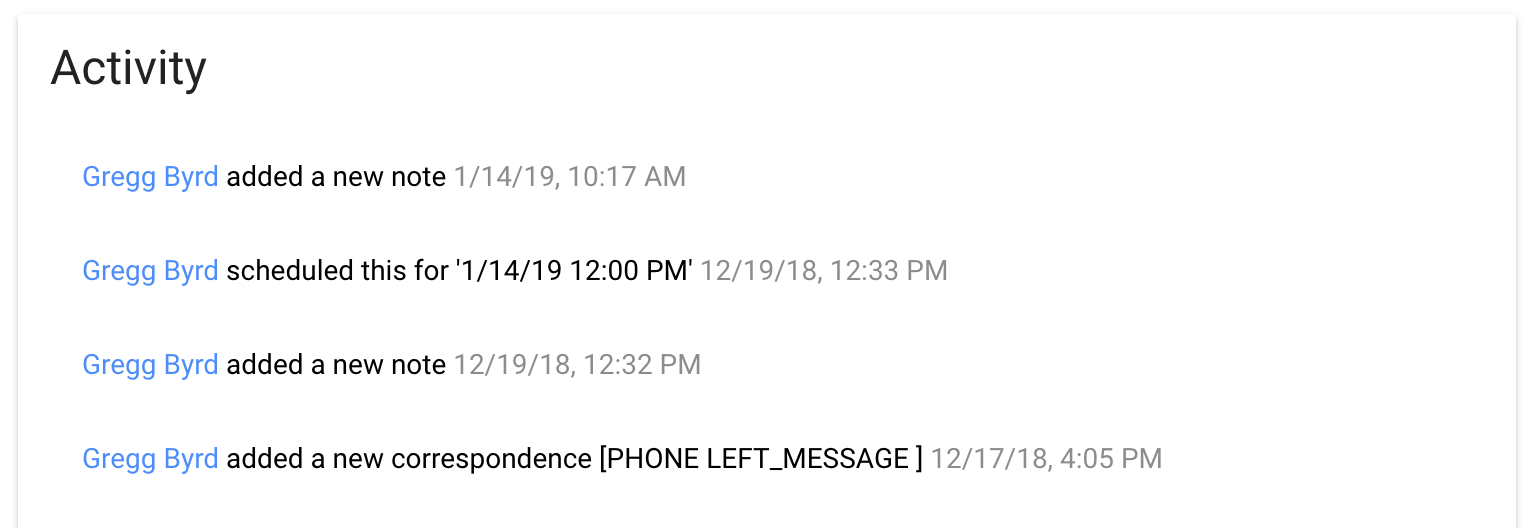
Task: Click the Activity heading
Action: click(128, 69)
